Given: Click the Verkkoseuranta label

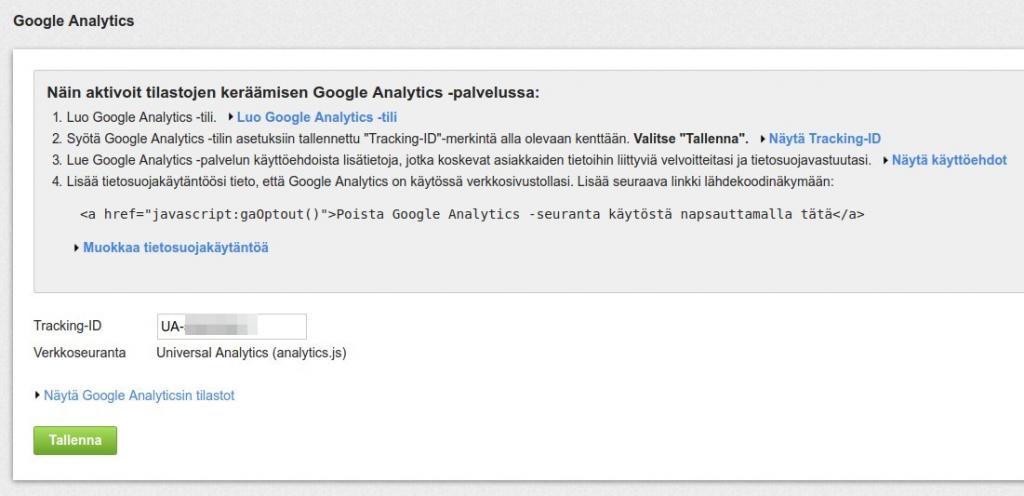Looking at the screenshot, I should pos(80,353).
